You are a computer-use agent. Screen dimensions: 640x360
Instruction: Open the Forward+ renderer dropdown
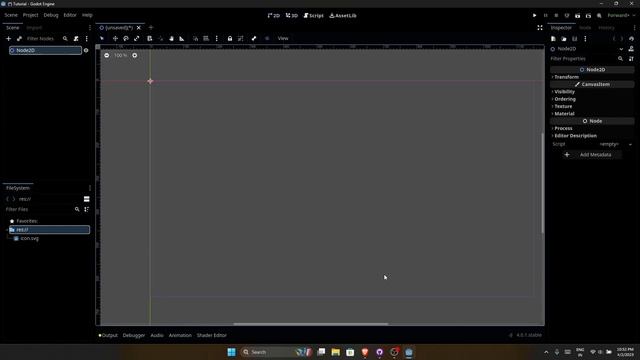[x=621, y=16]
